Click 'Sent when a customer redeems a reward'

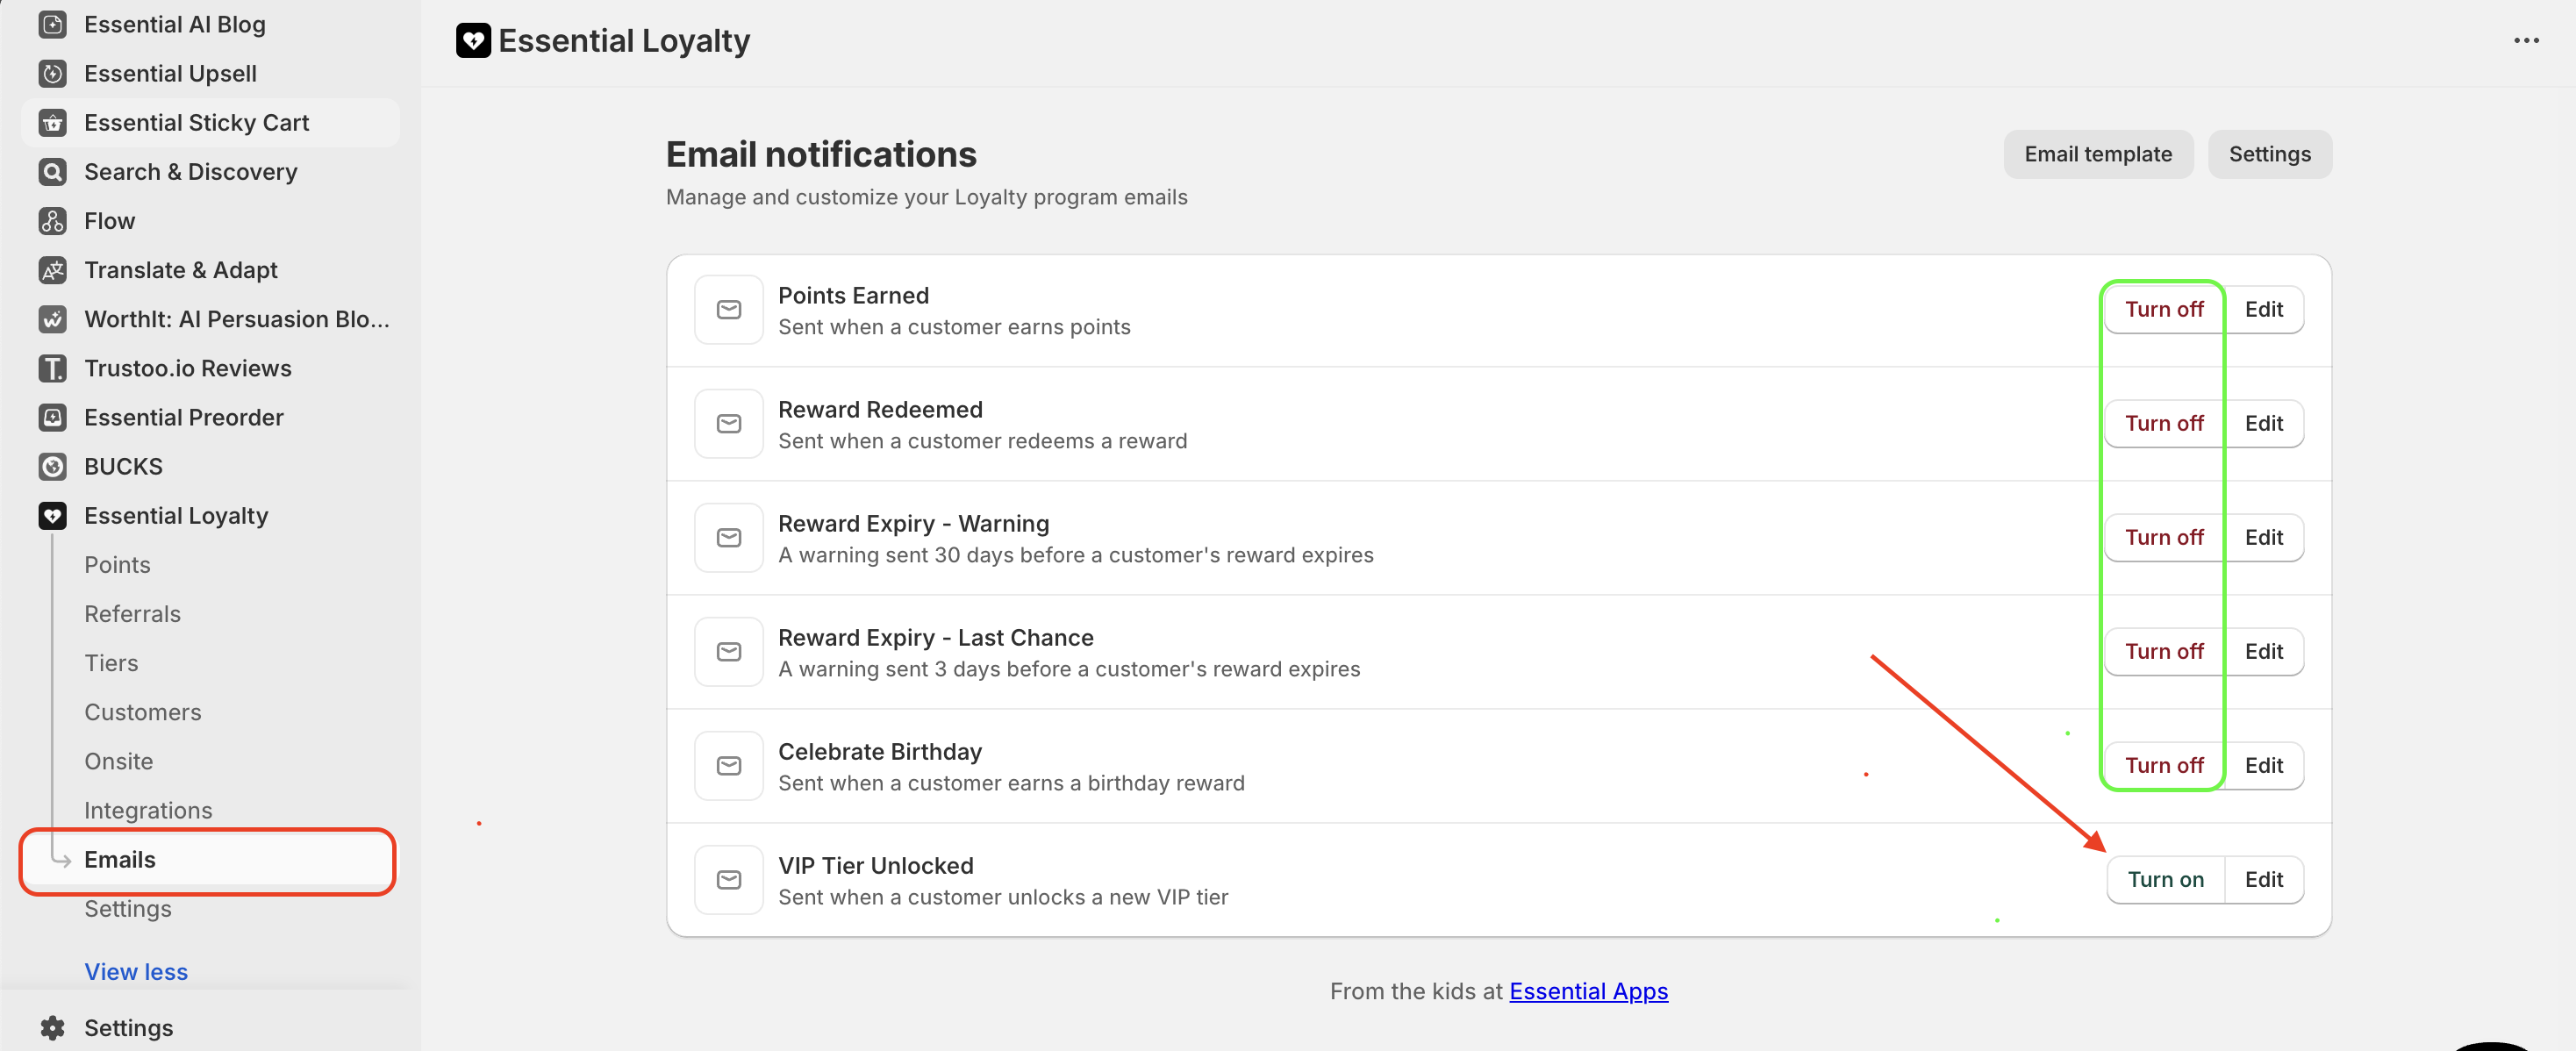[x=982, y=440]
